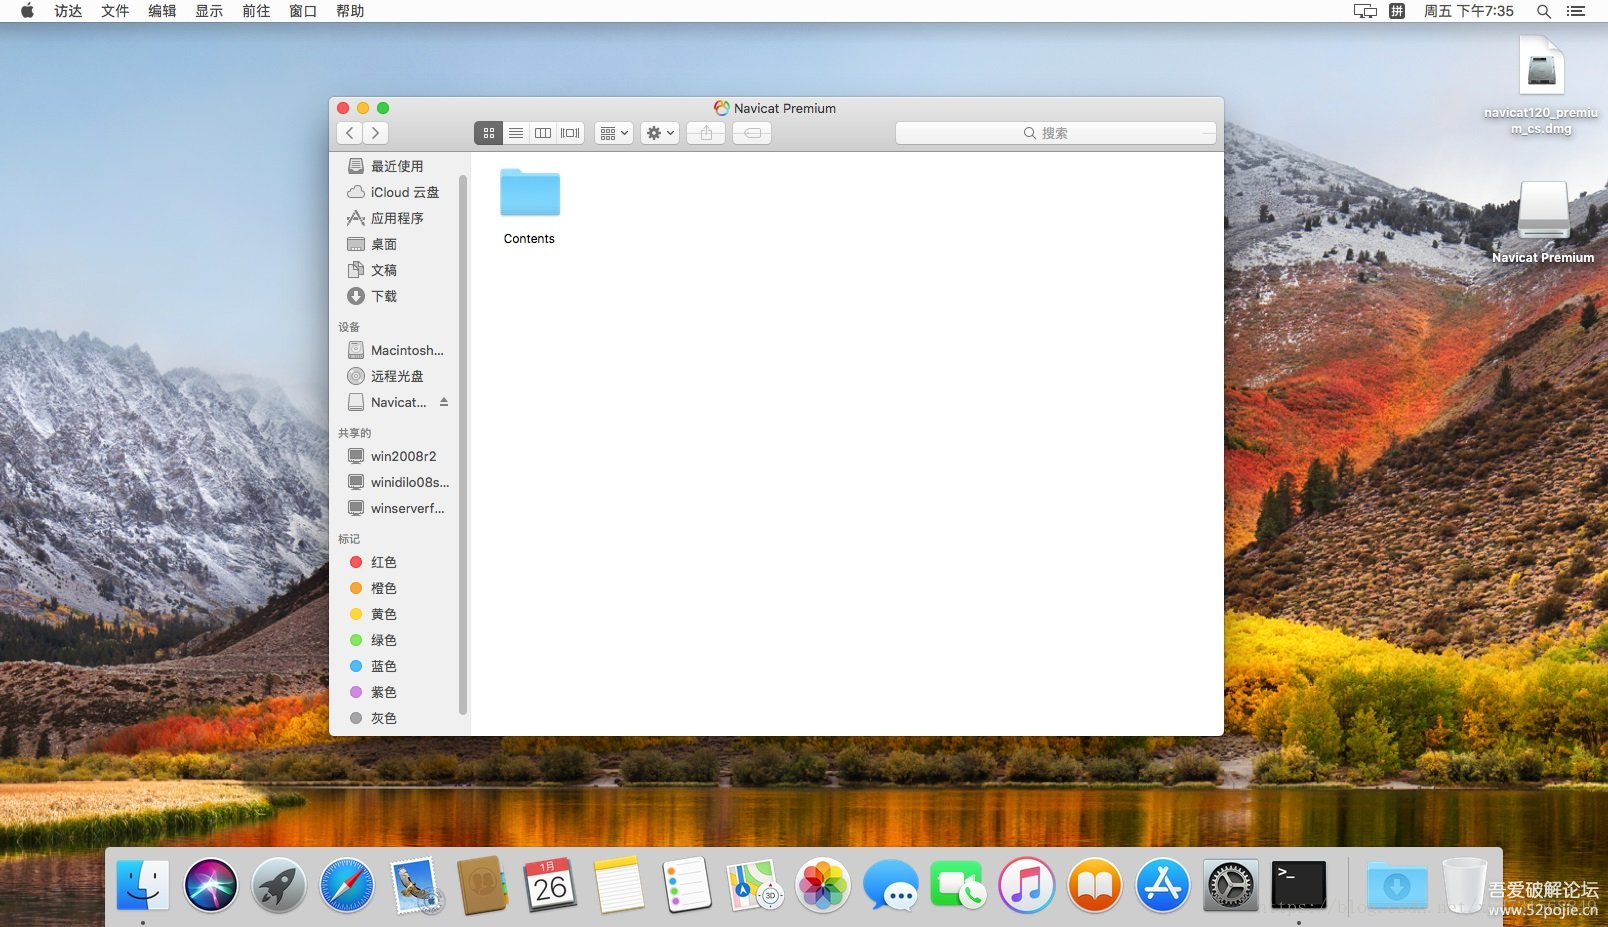Open 下载 folder in sidebar
Screen dimensions: 1608x927
click(384, 296)
